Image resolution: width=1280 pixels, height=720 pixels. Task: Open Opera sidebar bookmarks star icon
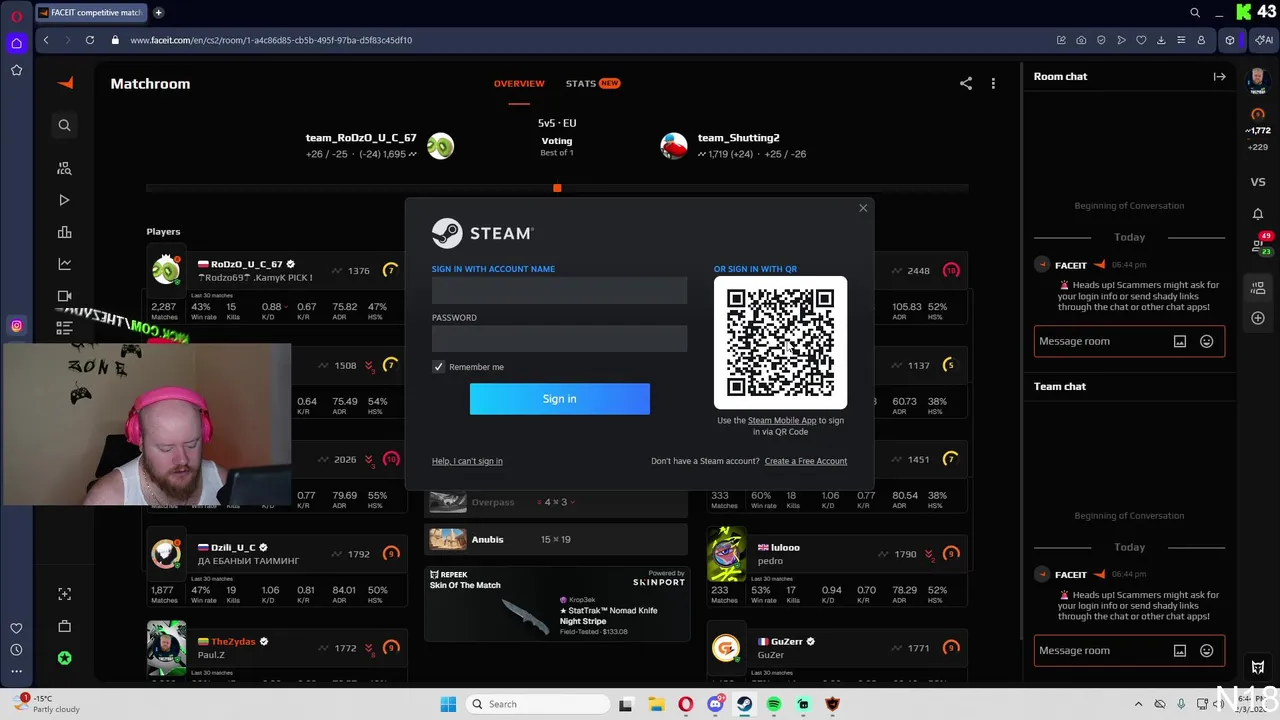click(16, 70)
